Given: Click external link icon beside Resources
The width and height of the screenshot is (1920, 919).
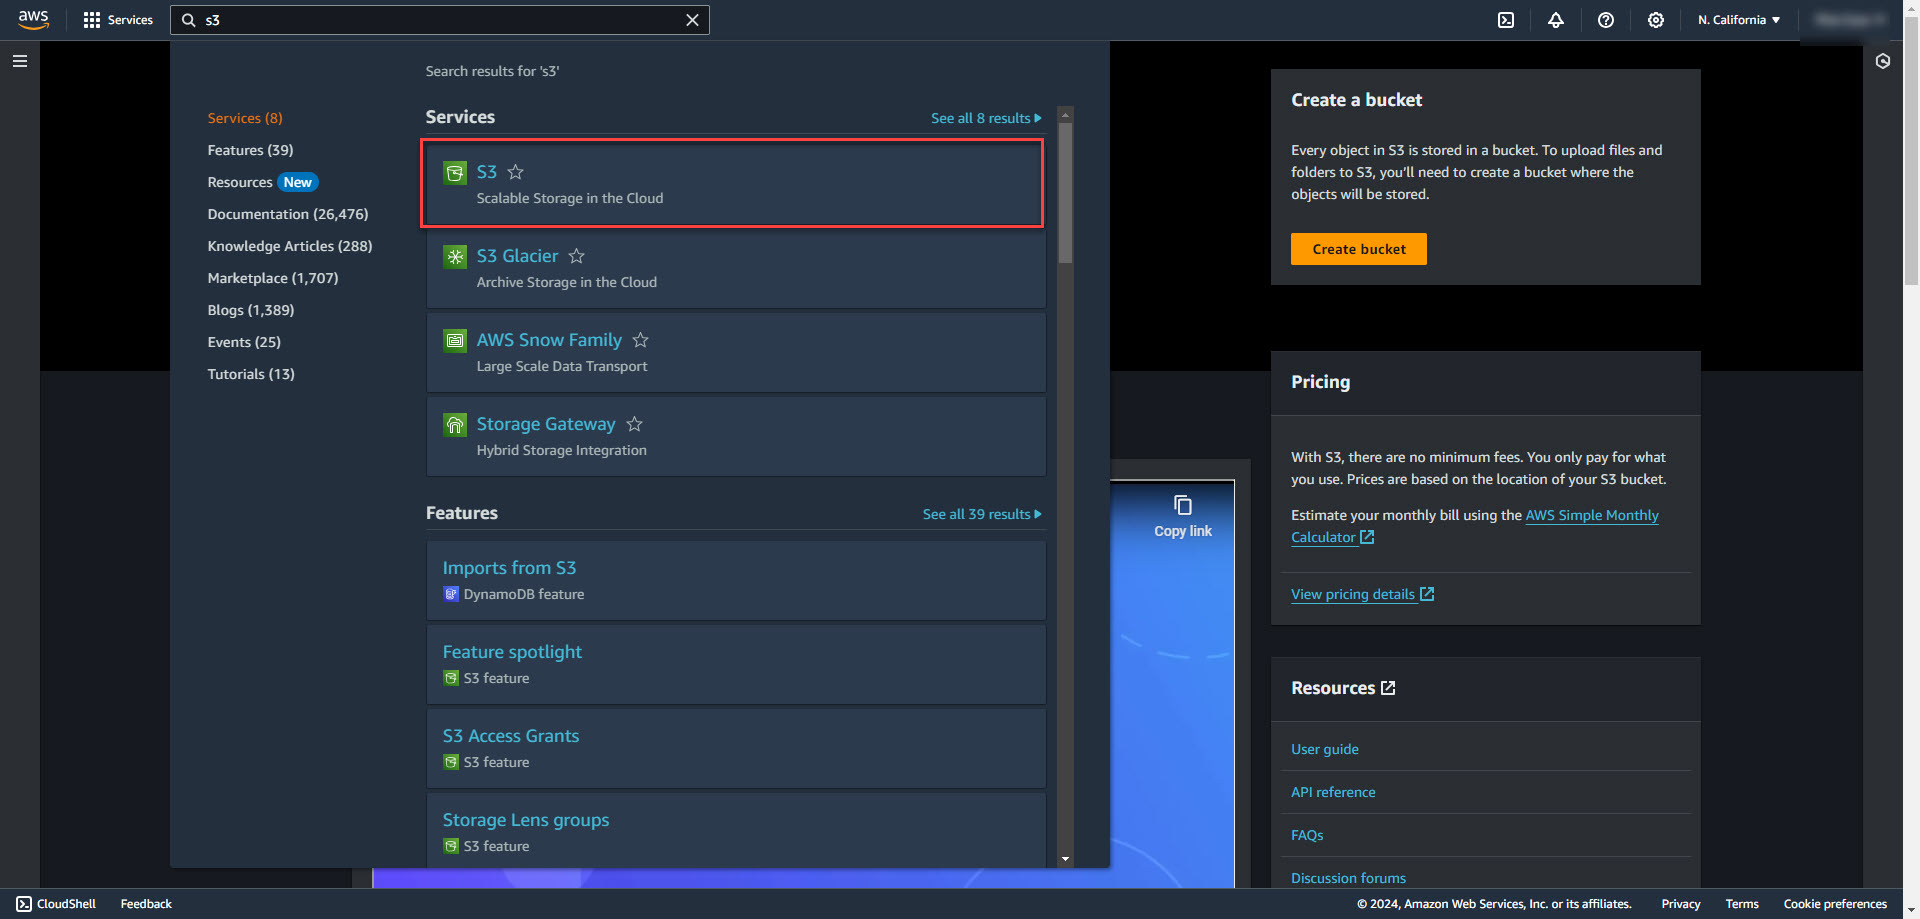Looking at the screenshot, I should pos(1388,688).
